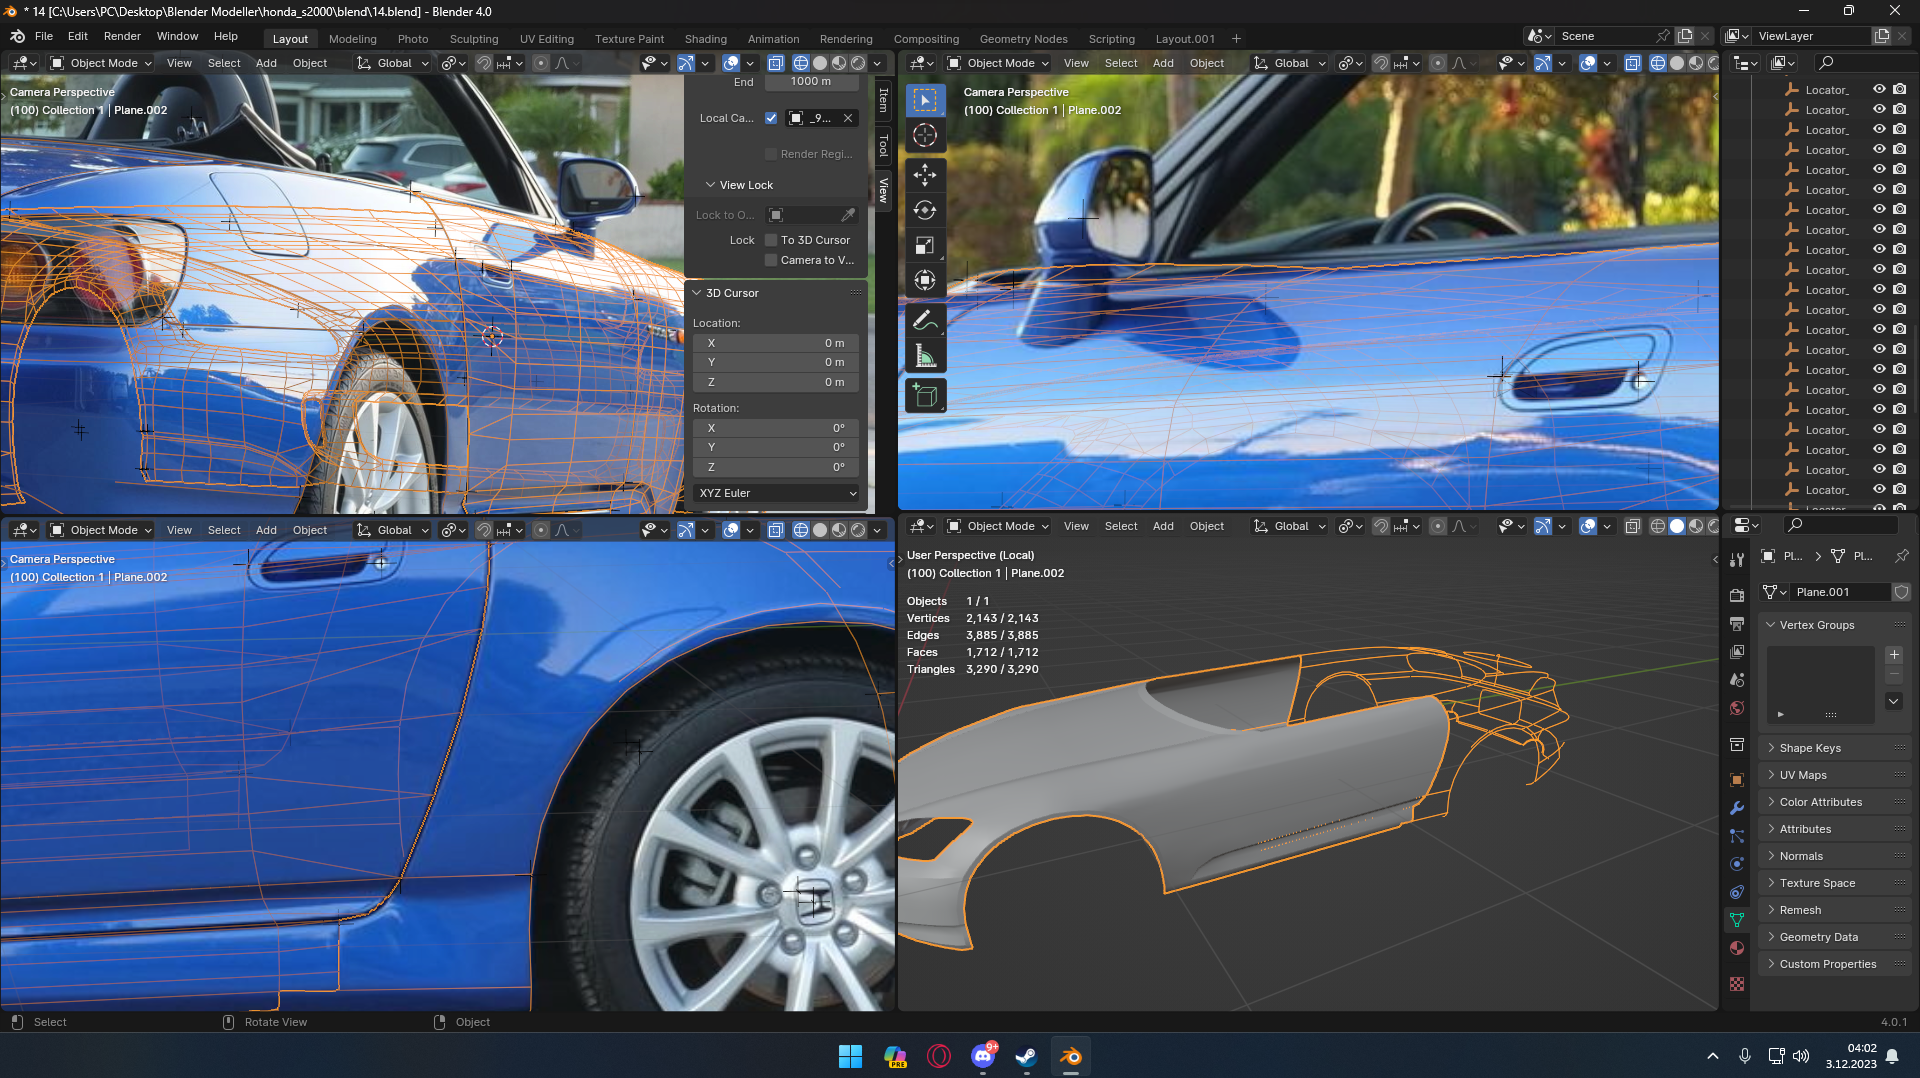
Task: Open the Material properties tab
Action: click(1737, 948)
